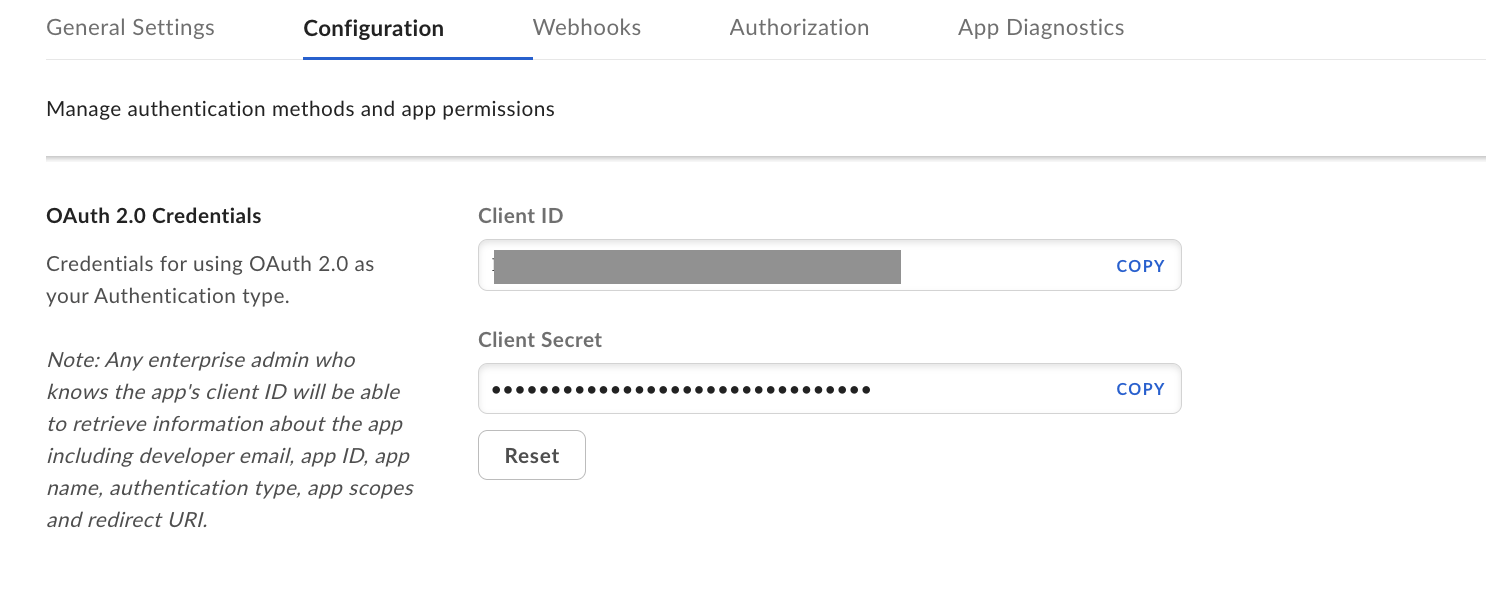Select the redacted Client ID text
The height and width of the screenshot is (606, 1486).
(x=697, y=267)
